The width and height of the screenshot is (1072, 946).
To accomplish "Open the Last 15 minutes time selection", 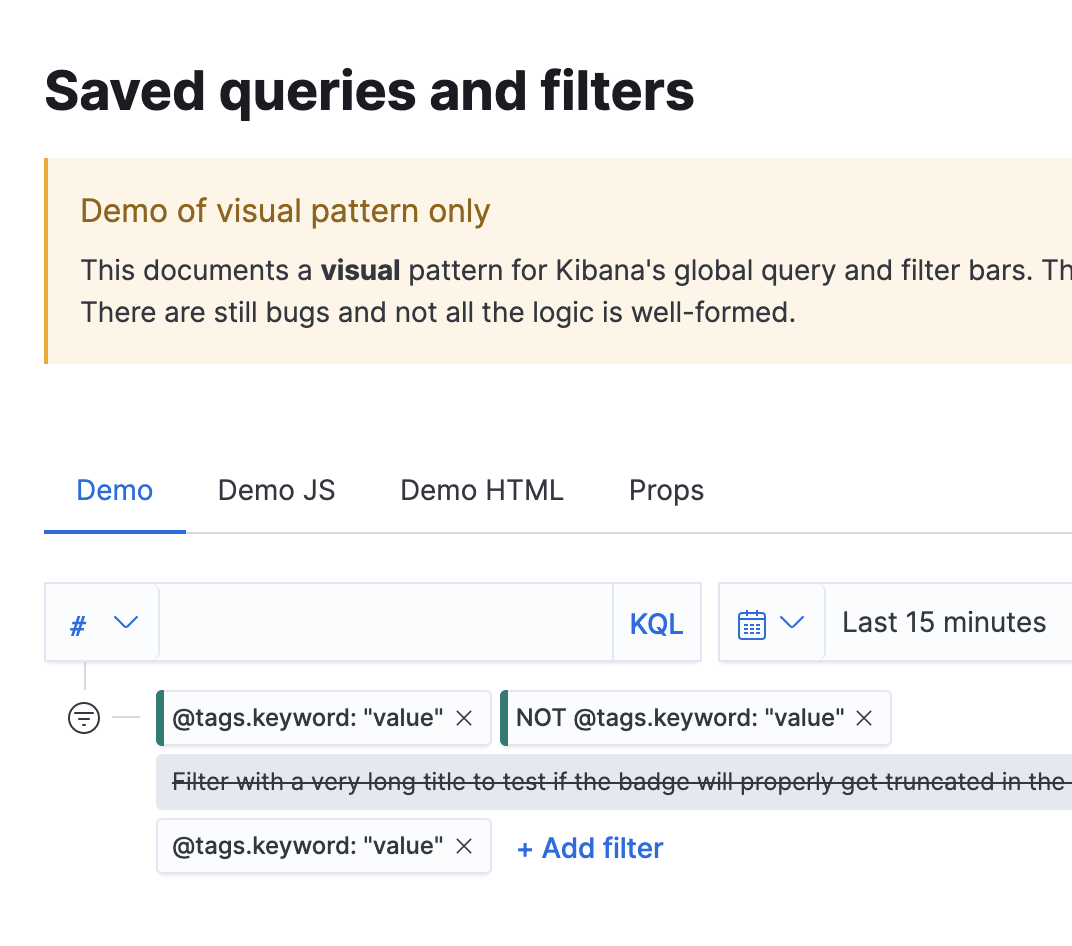I will click(942, 622).
